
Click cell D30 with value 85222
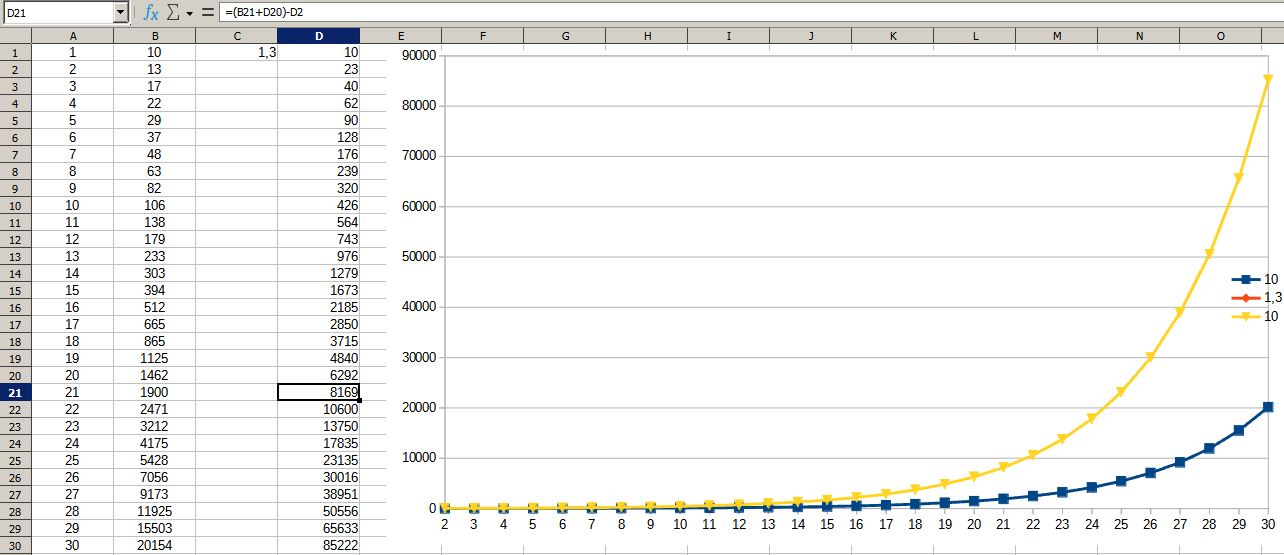pyautogui.click(x=318, y=545)
